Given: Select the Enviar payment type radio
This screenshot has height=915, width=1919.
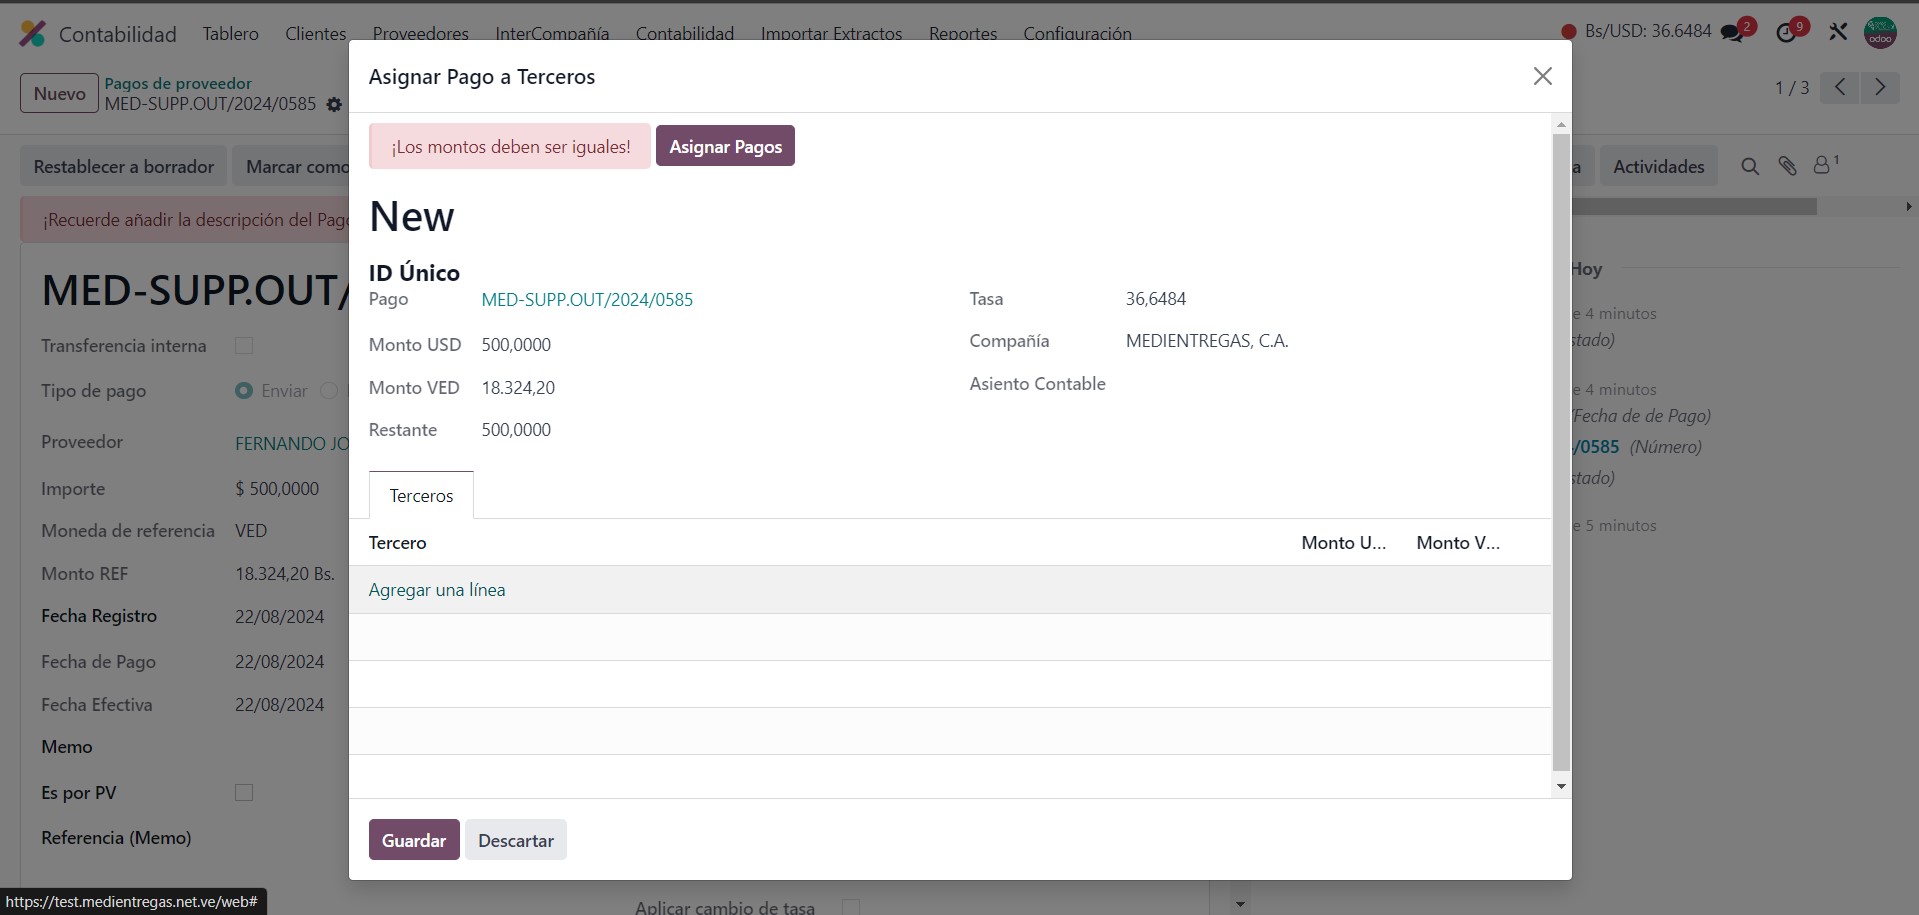Looking at the screenshot, I should click(244, 391).
